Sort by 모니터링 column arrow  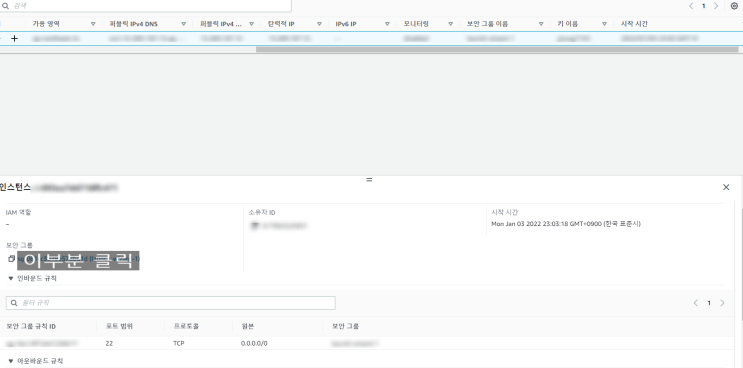451,24
